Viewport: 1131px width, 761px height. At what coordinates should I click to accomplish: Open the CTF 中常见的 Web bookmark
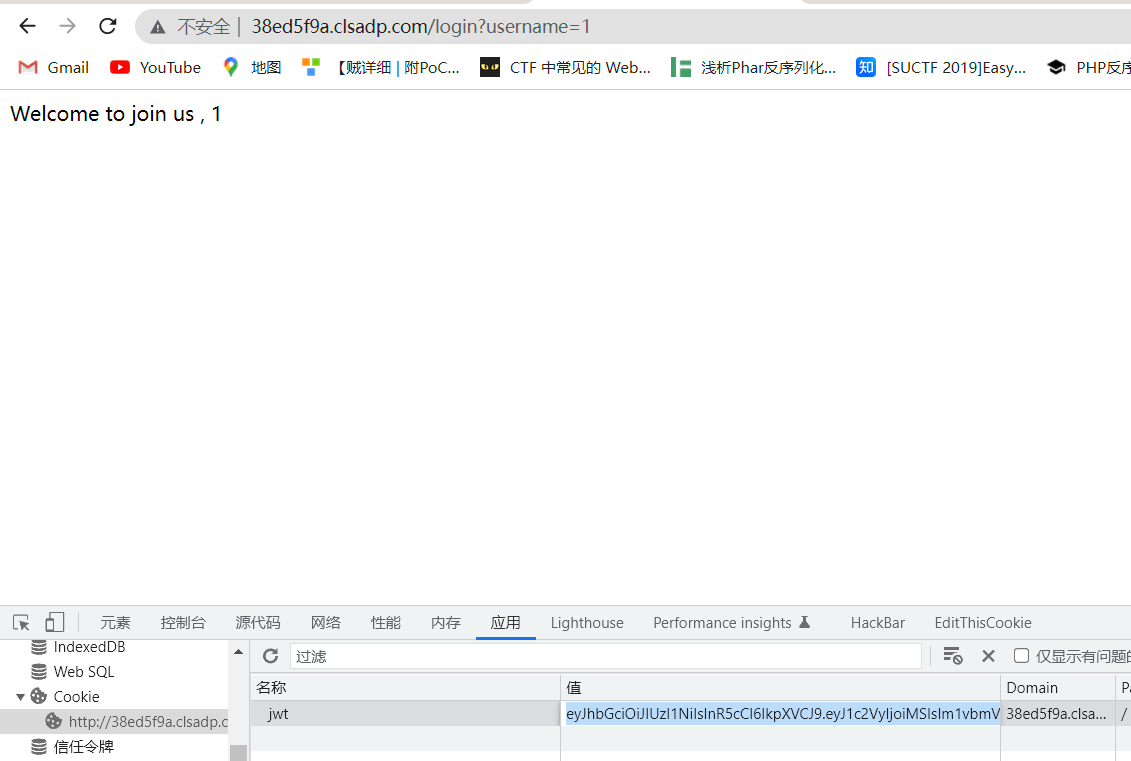[566, 67]
